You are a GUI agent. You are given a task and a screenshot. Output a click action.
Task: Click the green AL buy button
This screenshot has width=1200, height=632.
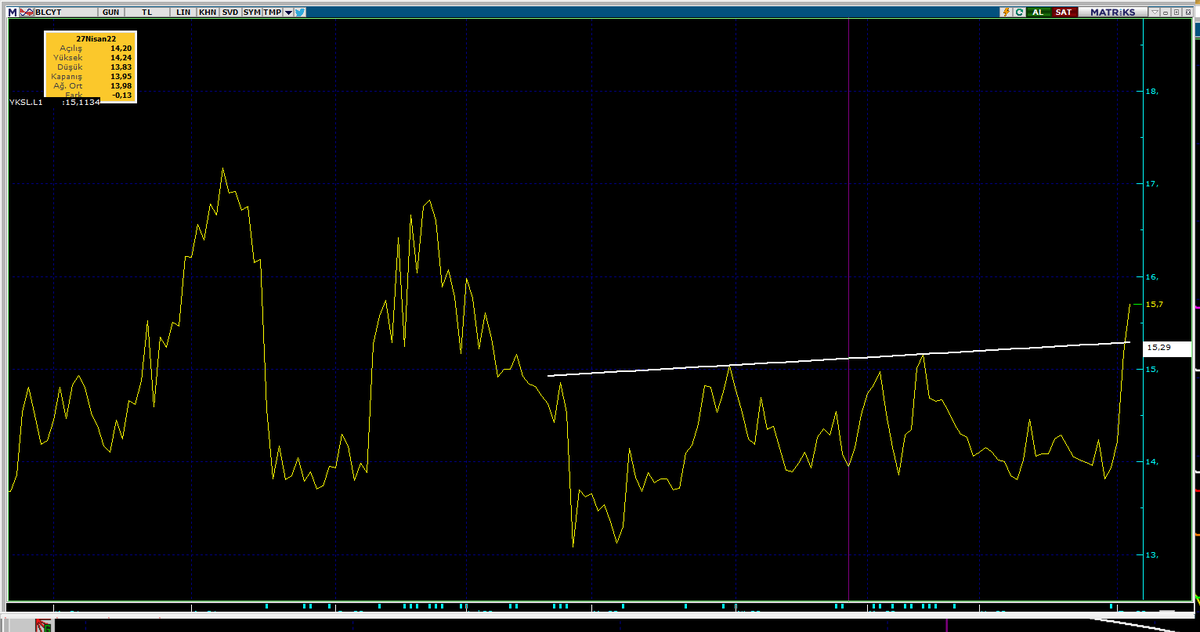click(x=1038, y=12)
